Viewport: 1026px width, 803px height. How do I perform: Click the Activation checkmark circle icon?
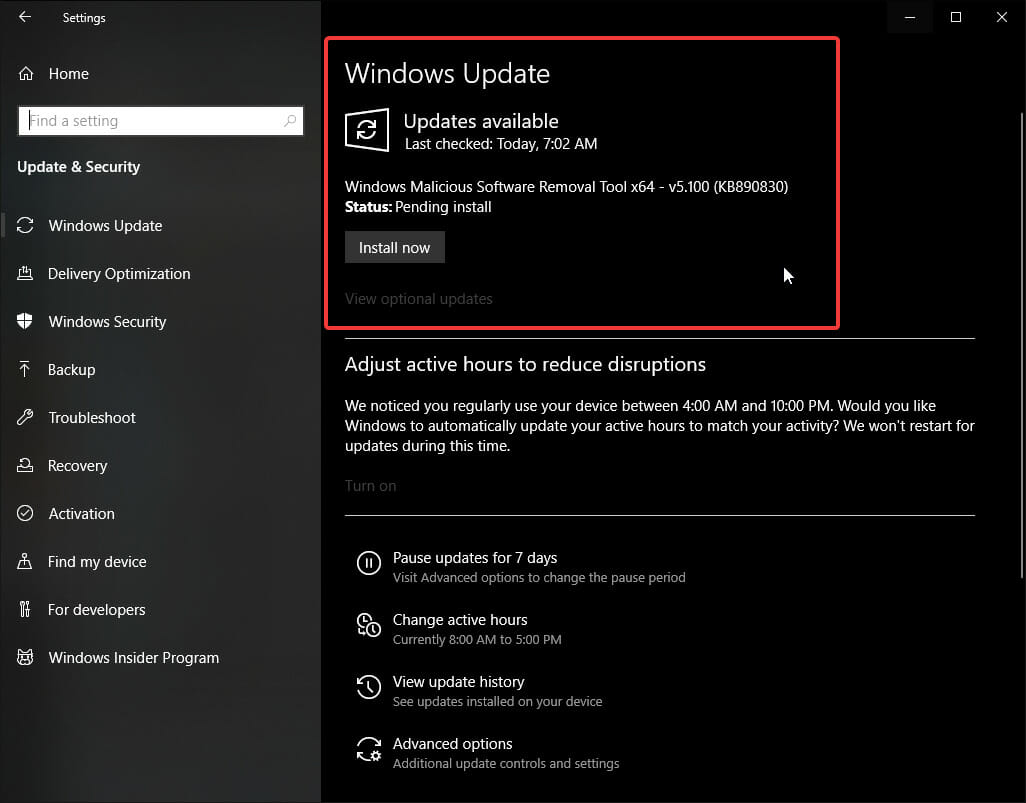click(25, 514)
